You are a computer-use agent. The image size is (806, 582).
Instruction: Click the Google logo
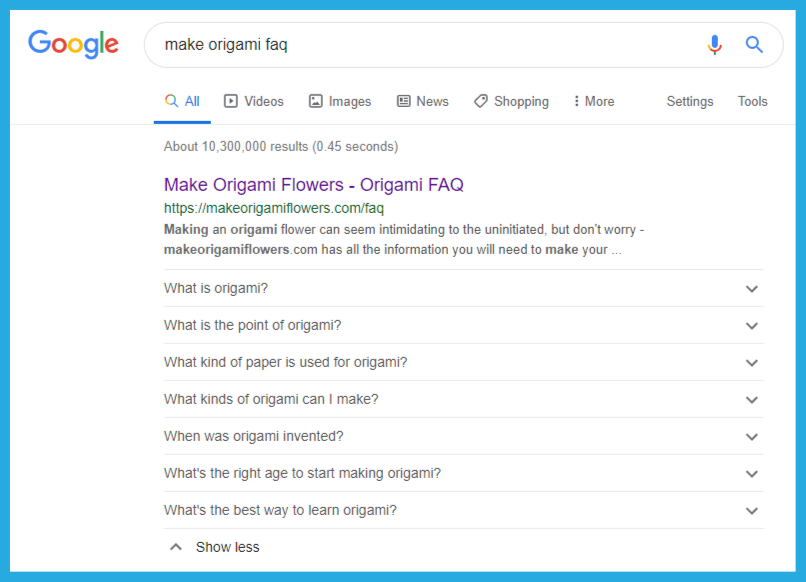coord(73,44)
